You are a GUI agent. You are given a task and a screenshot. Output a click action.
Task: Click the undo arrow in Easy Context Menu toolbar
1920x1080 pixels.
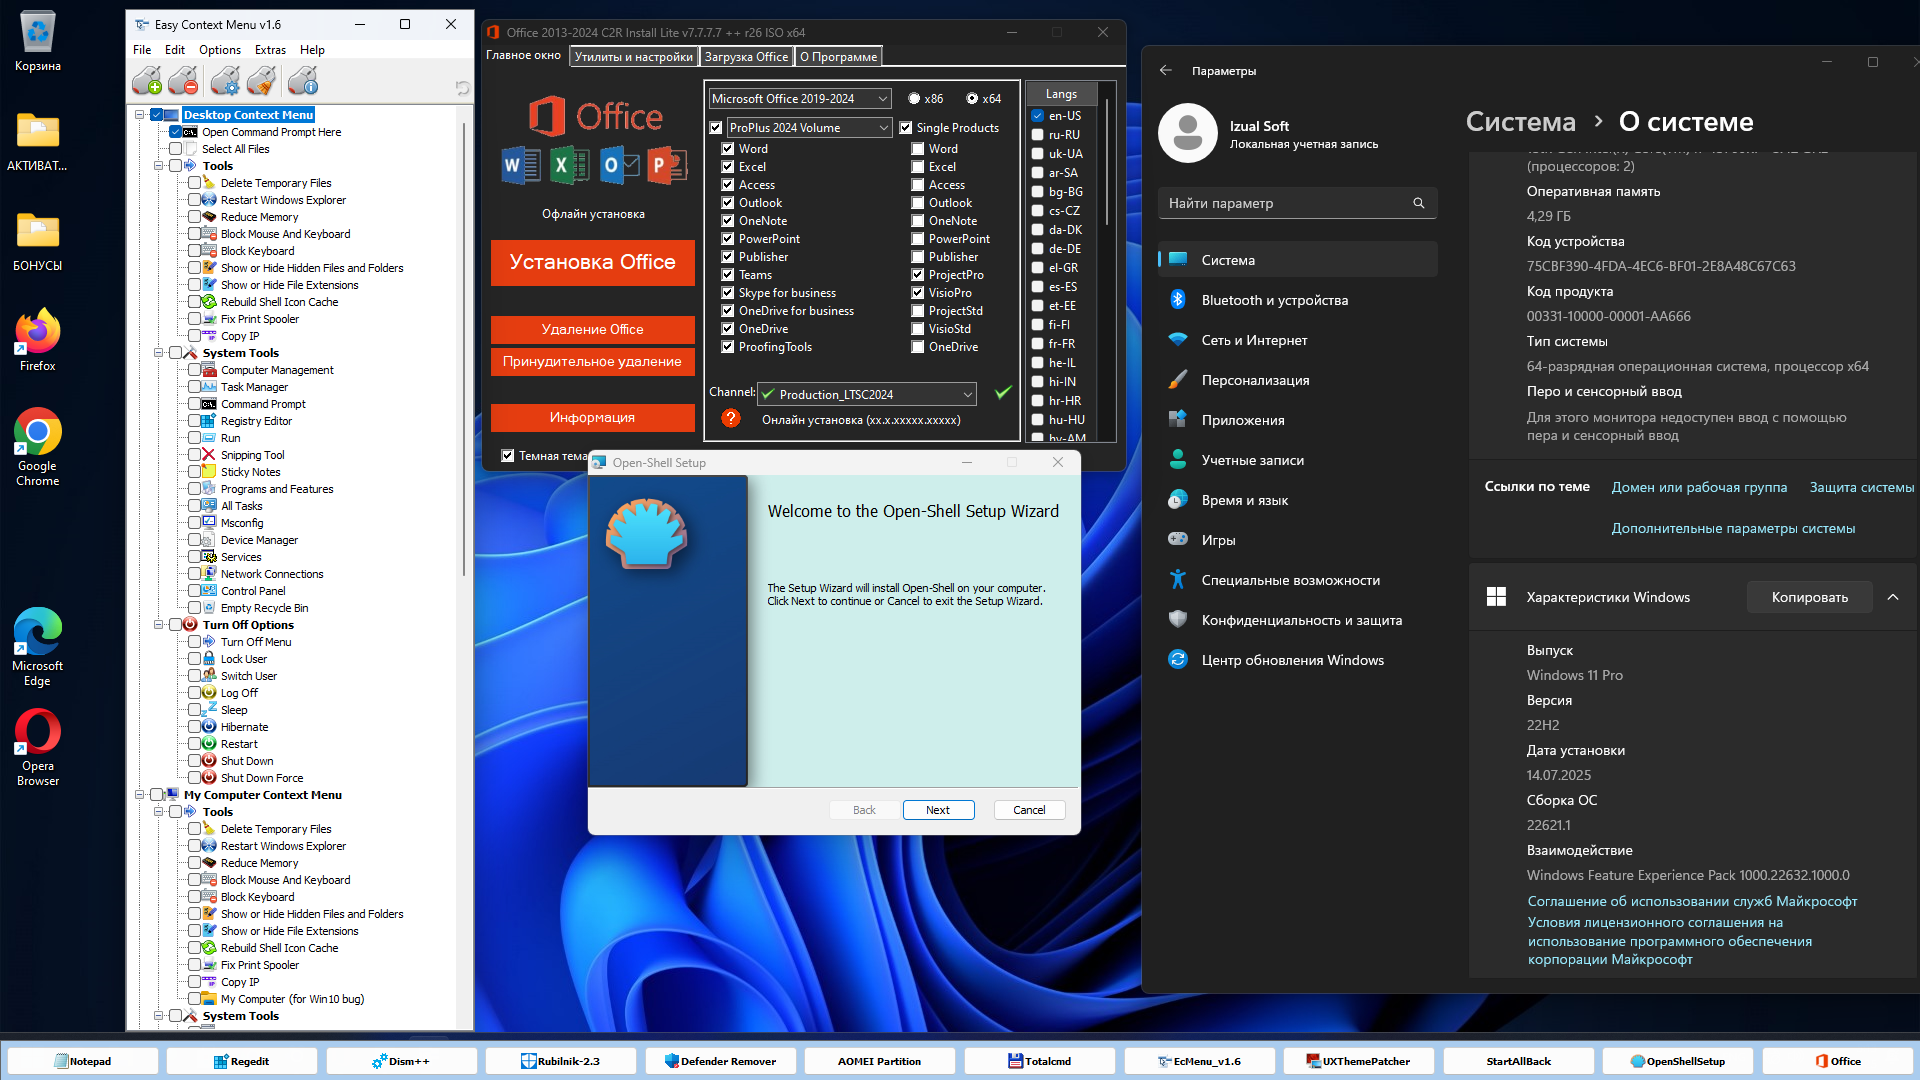point(462,88)
